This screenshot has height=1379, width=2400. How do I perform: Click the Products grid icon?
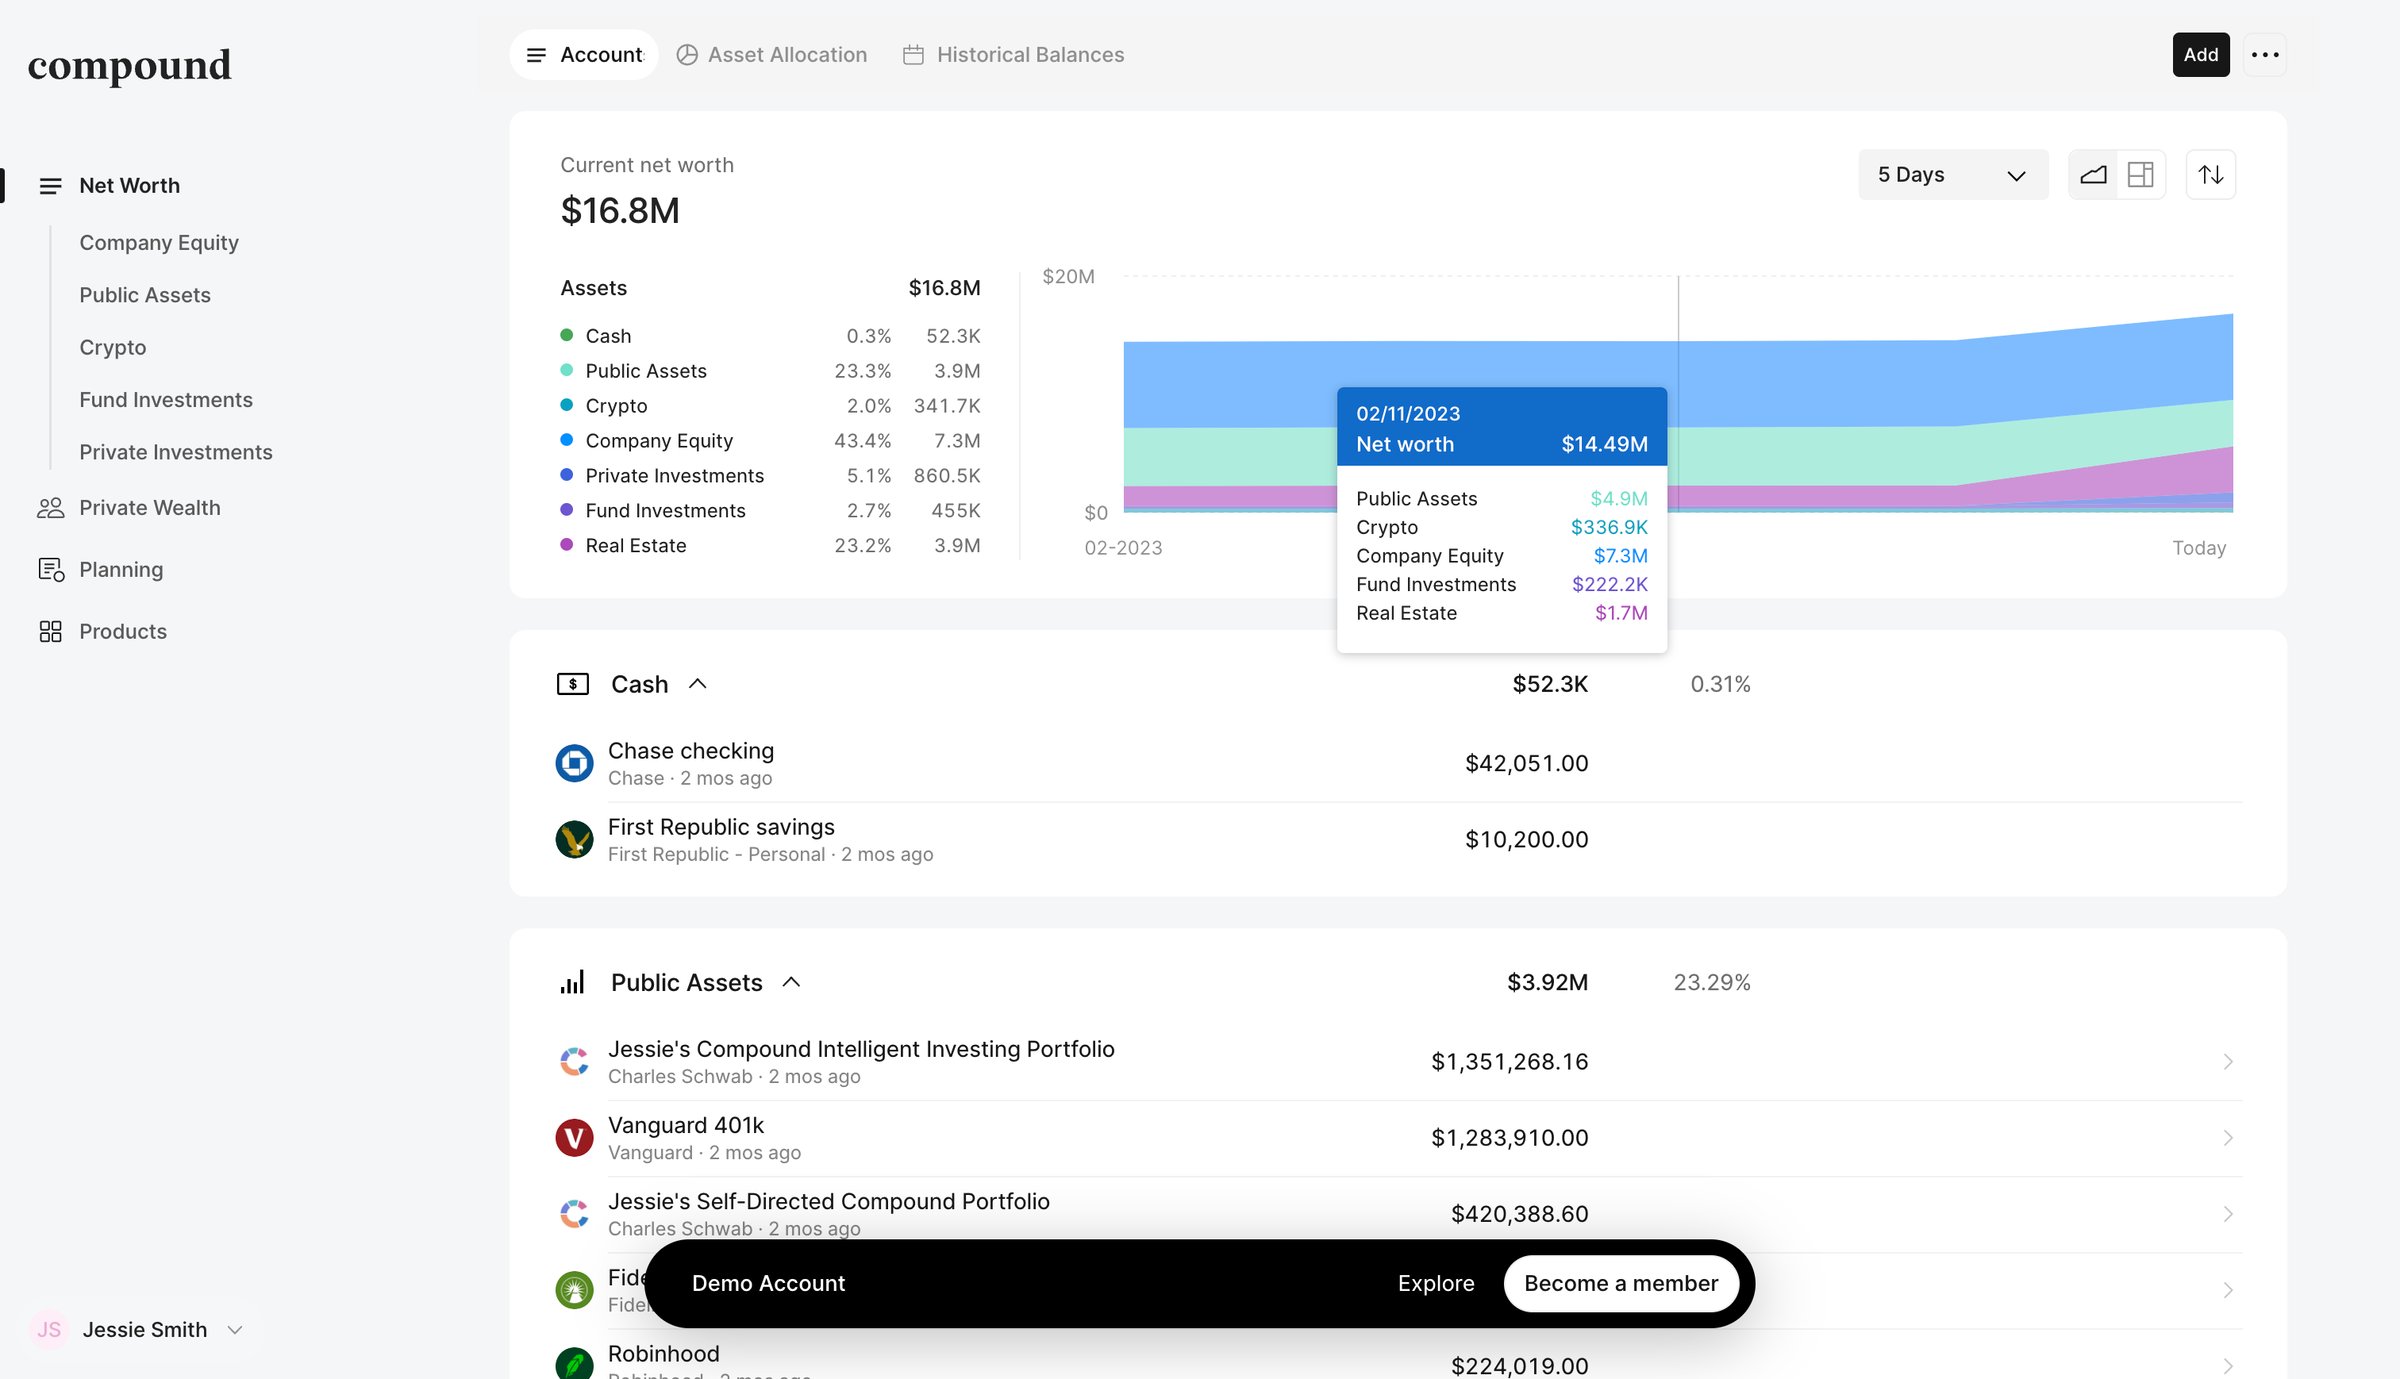tap(50, 632)
